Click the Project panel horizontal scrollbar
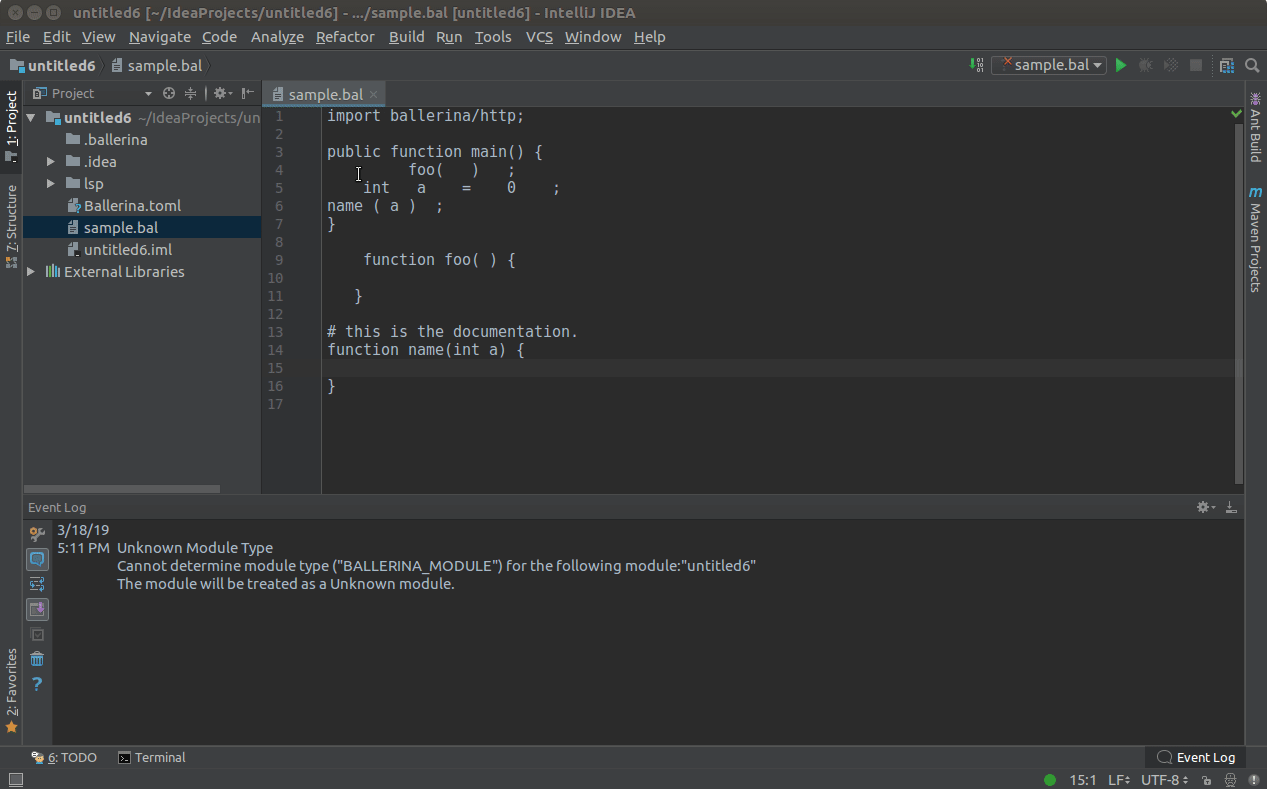 (x=122, y=489)
